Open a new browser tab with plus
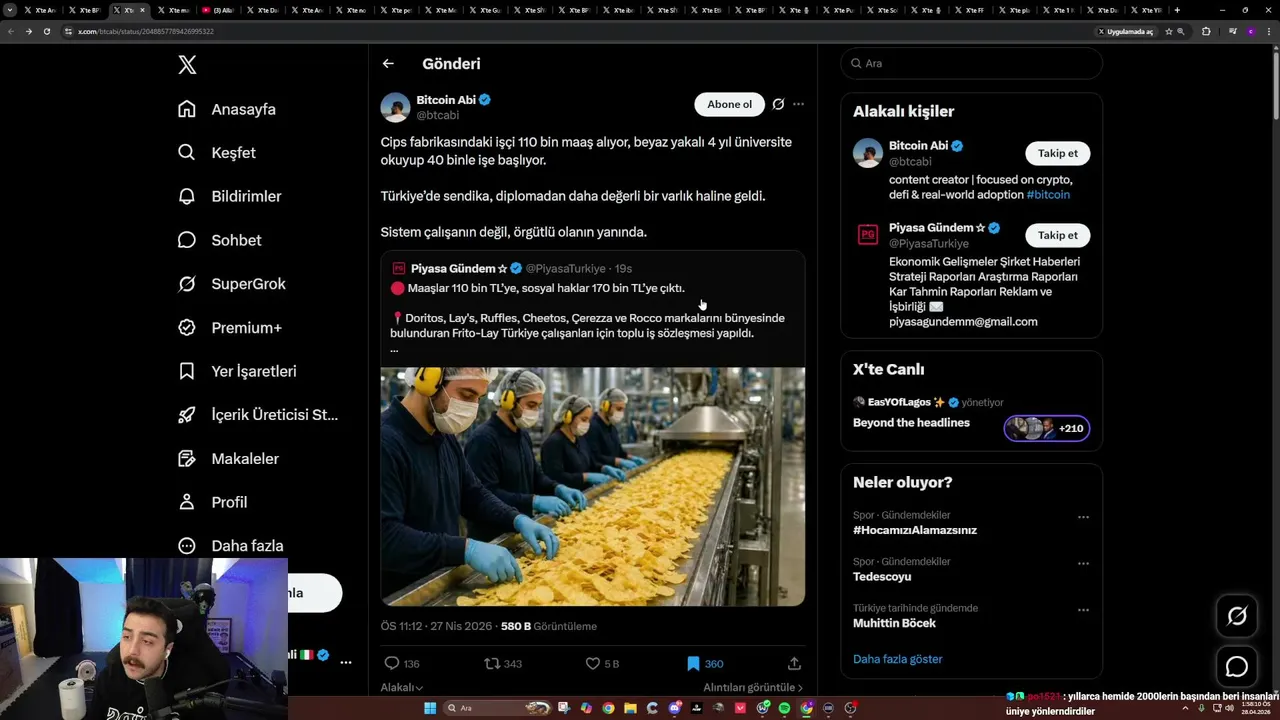The image size is (1280, 720). coord(1176,10)
